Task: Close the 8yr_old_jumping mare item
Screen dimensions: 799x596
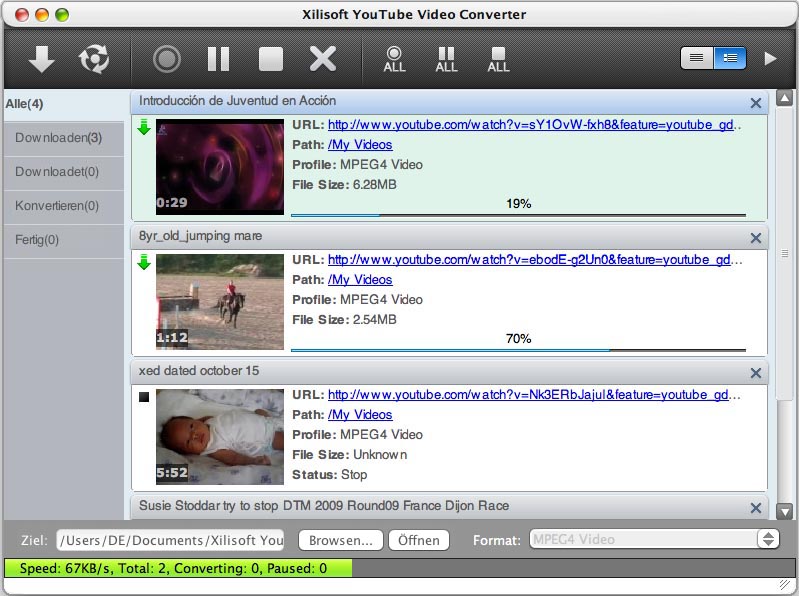Action: [x=756, y=238]
